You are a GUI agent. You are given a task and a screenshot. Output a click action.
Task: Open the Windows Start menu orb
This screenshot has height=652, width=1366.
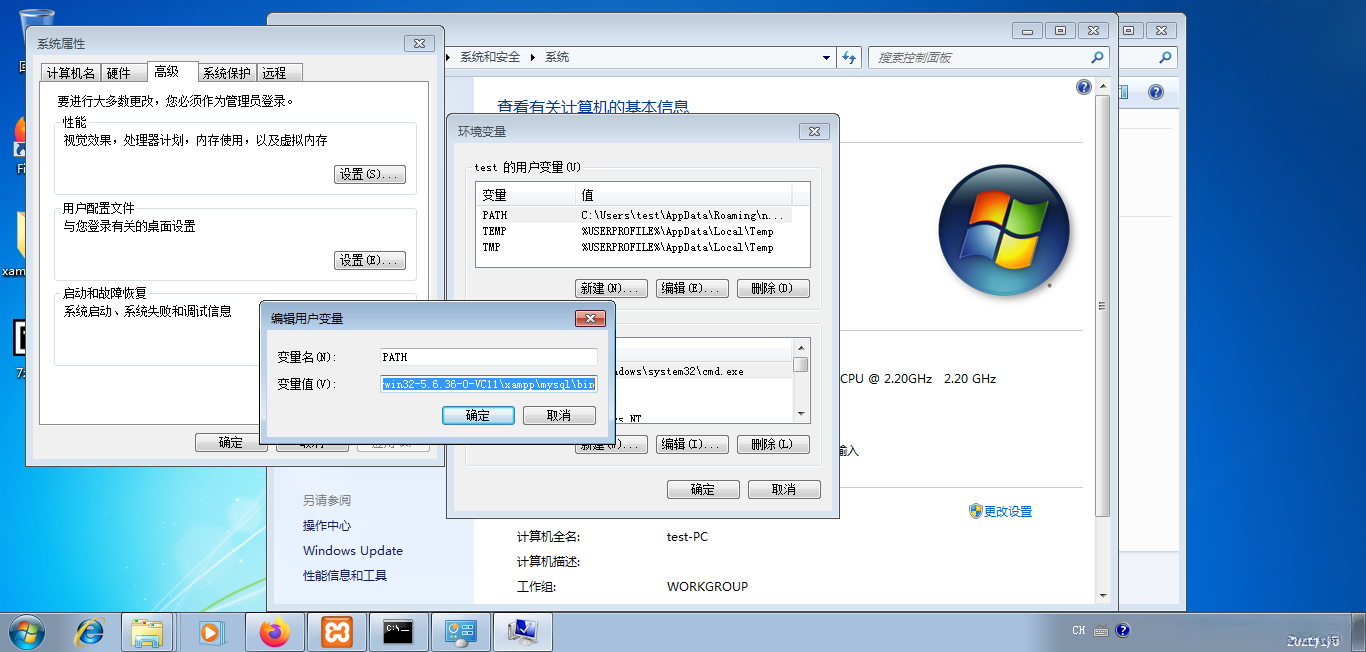pos(26,632)
